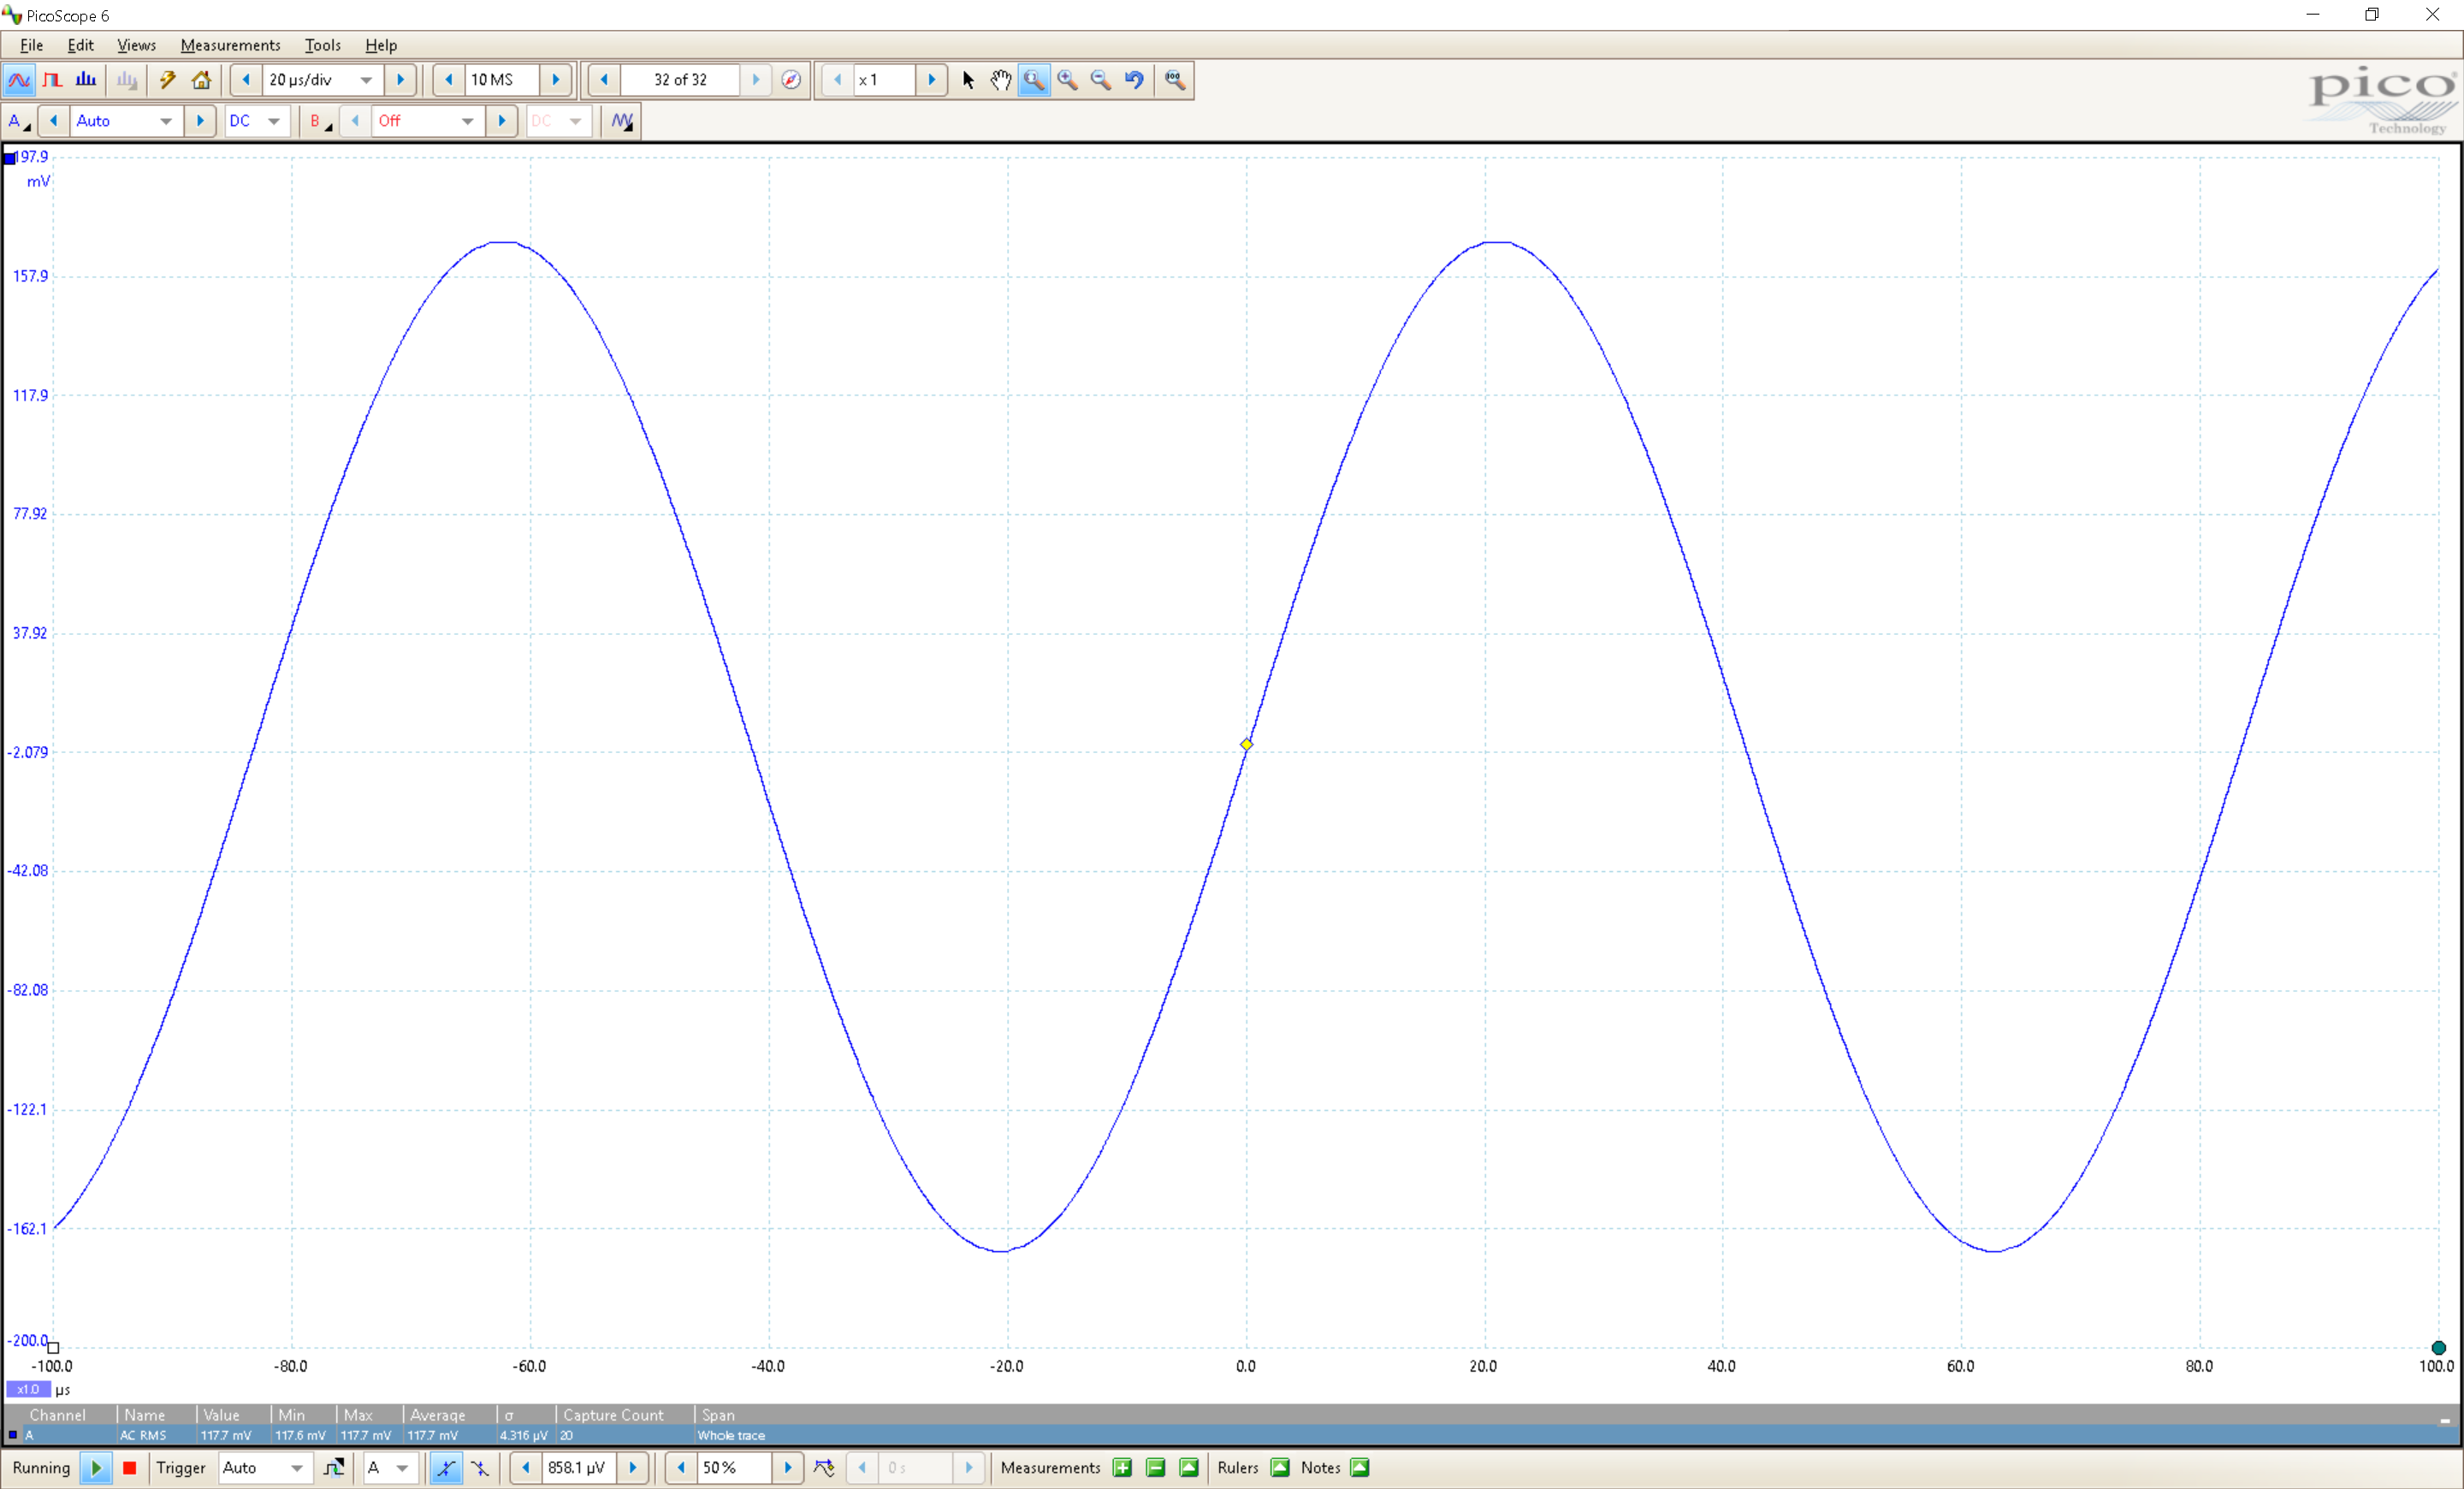
Task: Open Channel A options button
Action: pos(19,121)
